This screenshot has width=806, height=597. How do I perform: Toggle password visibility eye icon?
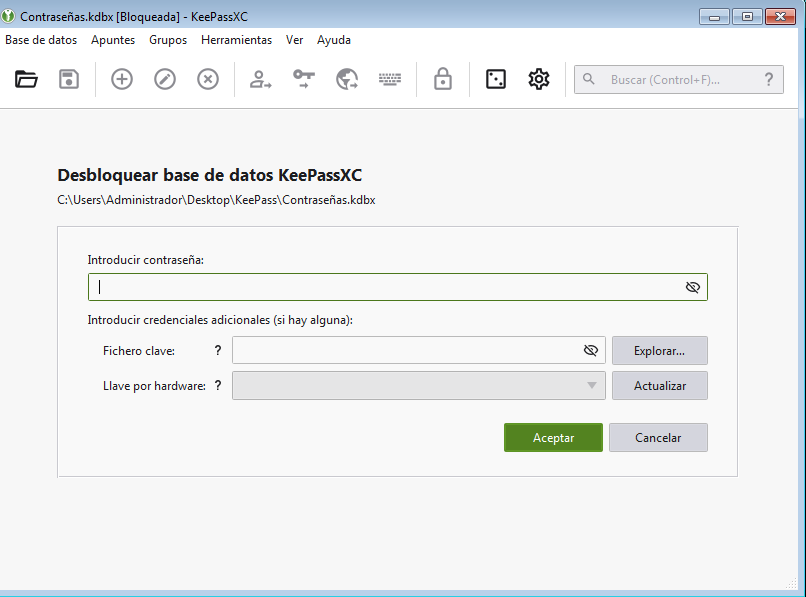[693, 287]
